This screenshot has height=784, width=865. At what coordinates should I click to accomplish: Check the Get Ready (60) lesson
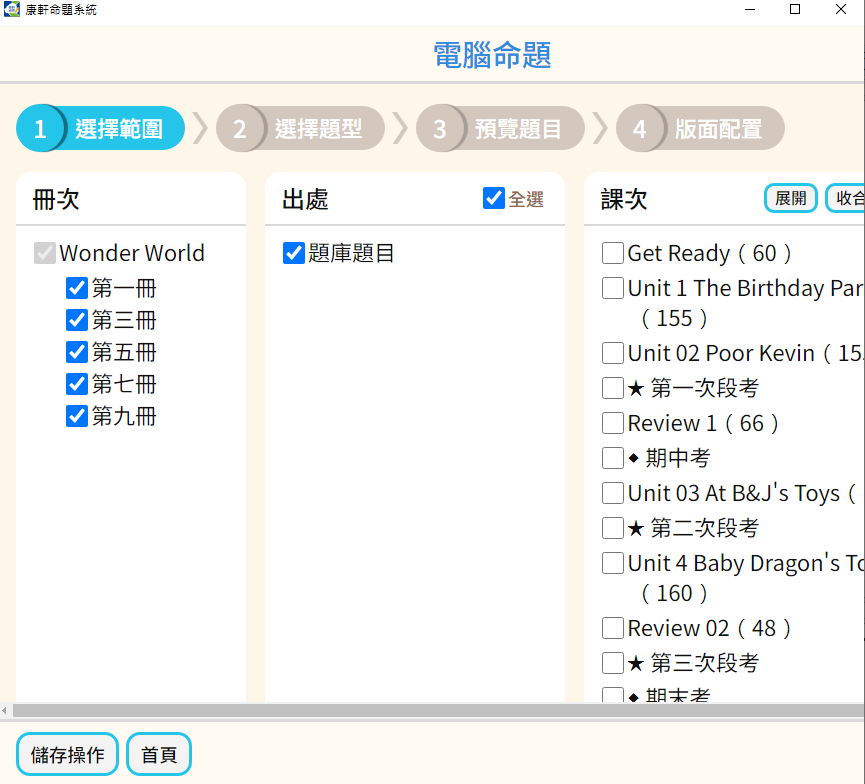[x=613, y=253]
